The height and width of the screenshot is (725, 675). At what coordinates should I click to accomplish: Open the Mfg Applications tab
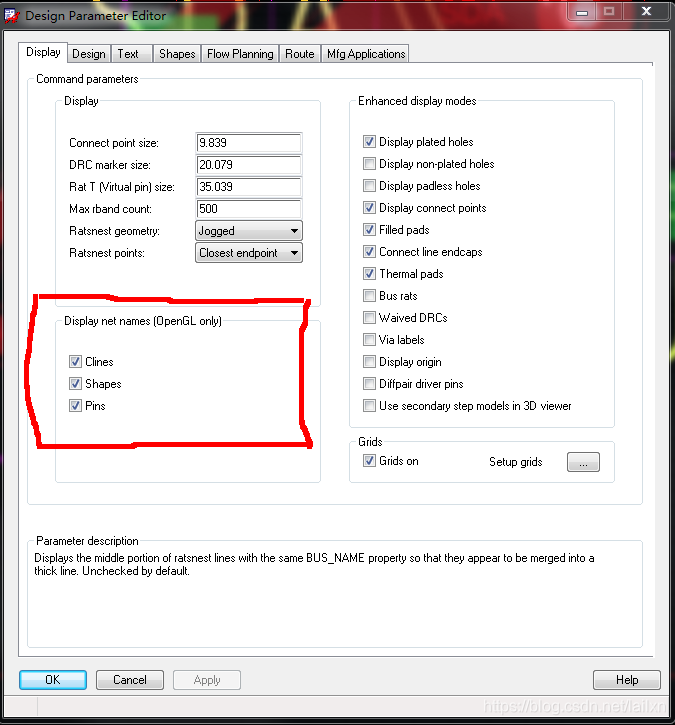point(366,54)
